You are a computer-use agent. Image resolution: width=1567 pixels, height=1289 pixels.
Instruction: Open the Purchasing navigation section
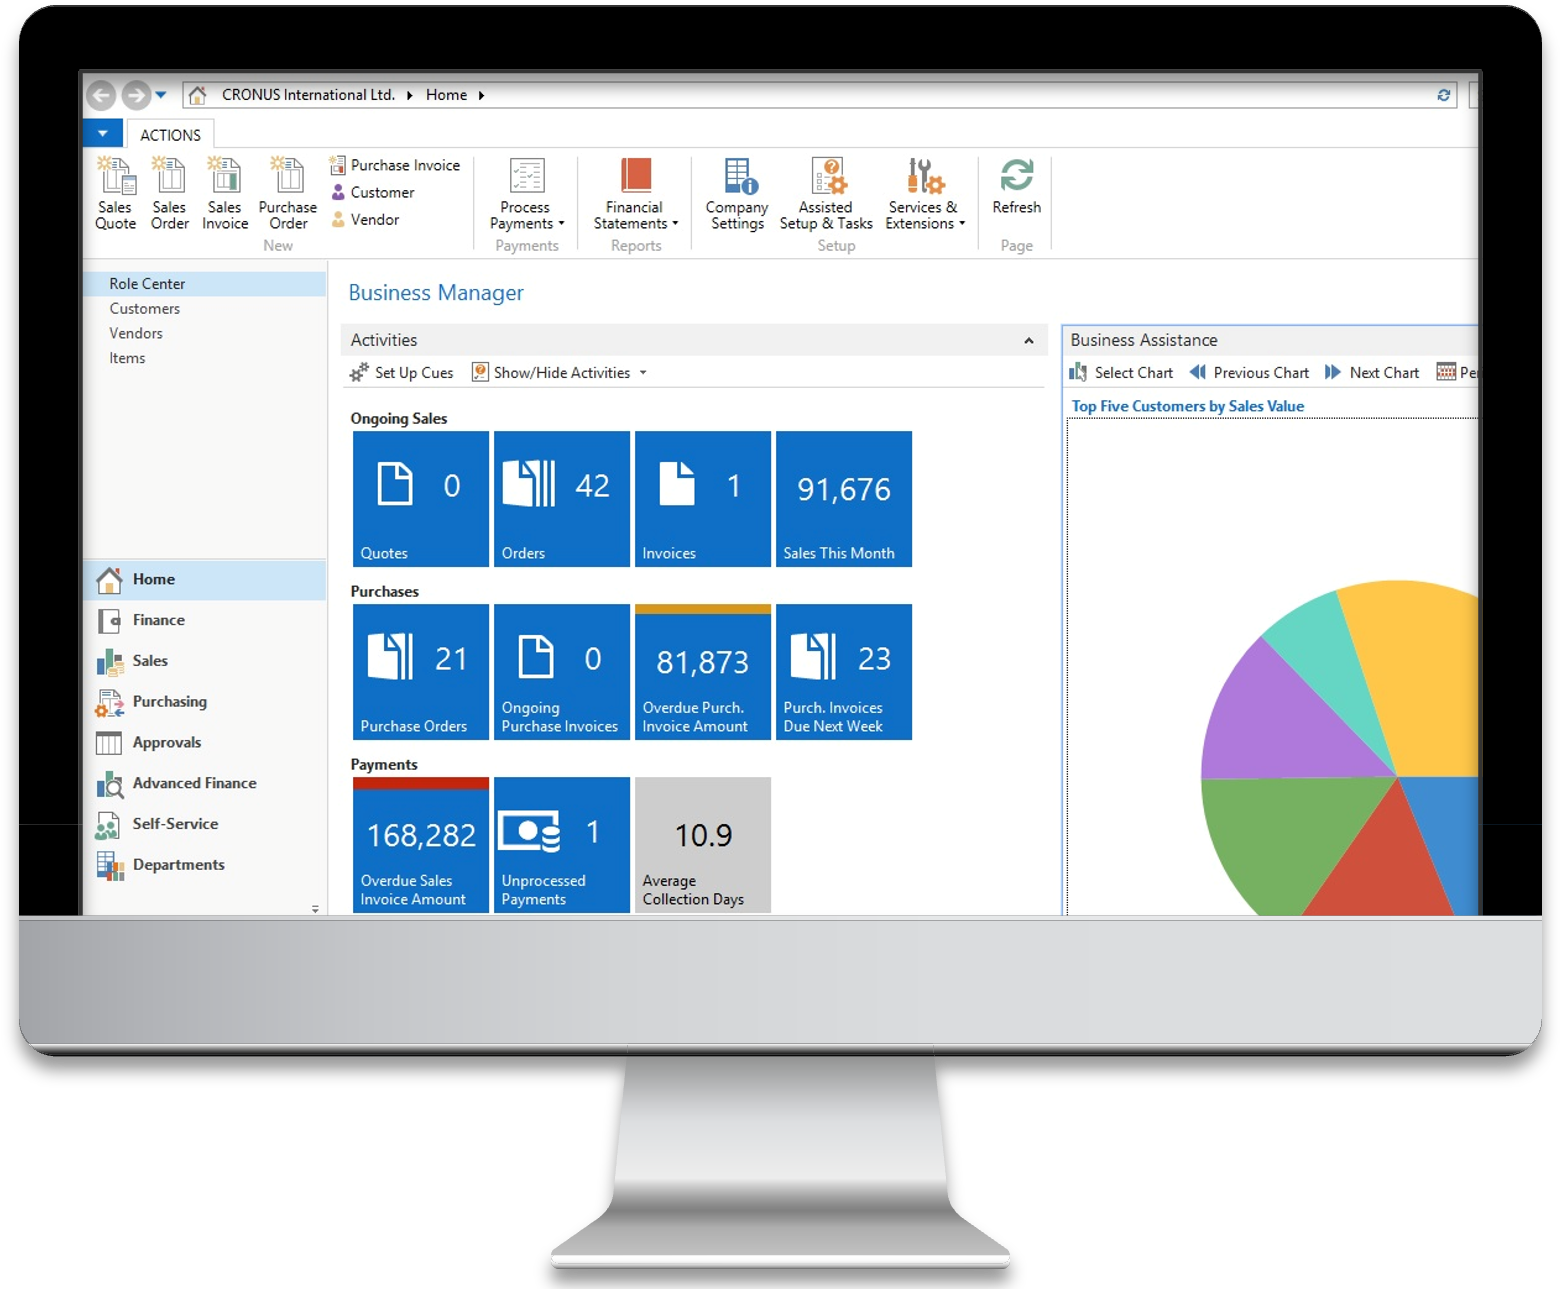[205, 702]
